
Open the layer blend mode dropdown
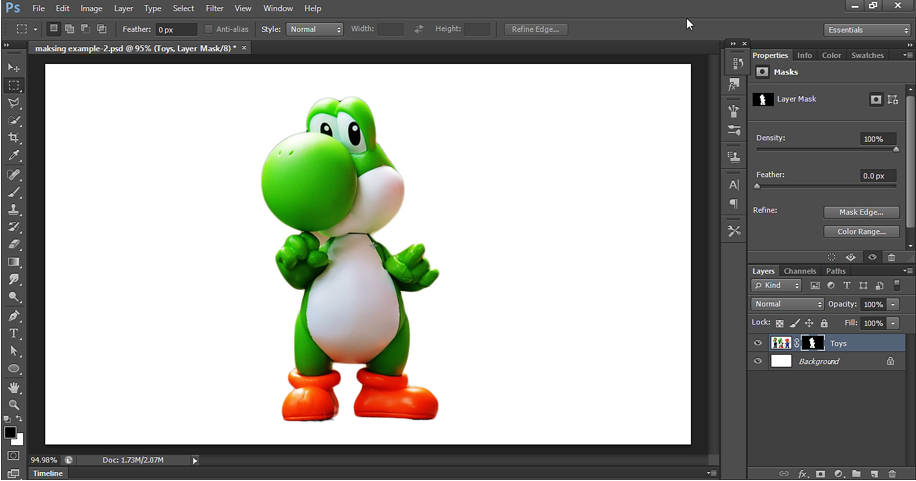click(x=787, y=304)
